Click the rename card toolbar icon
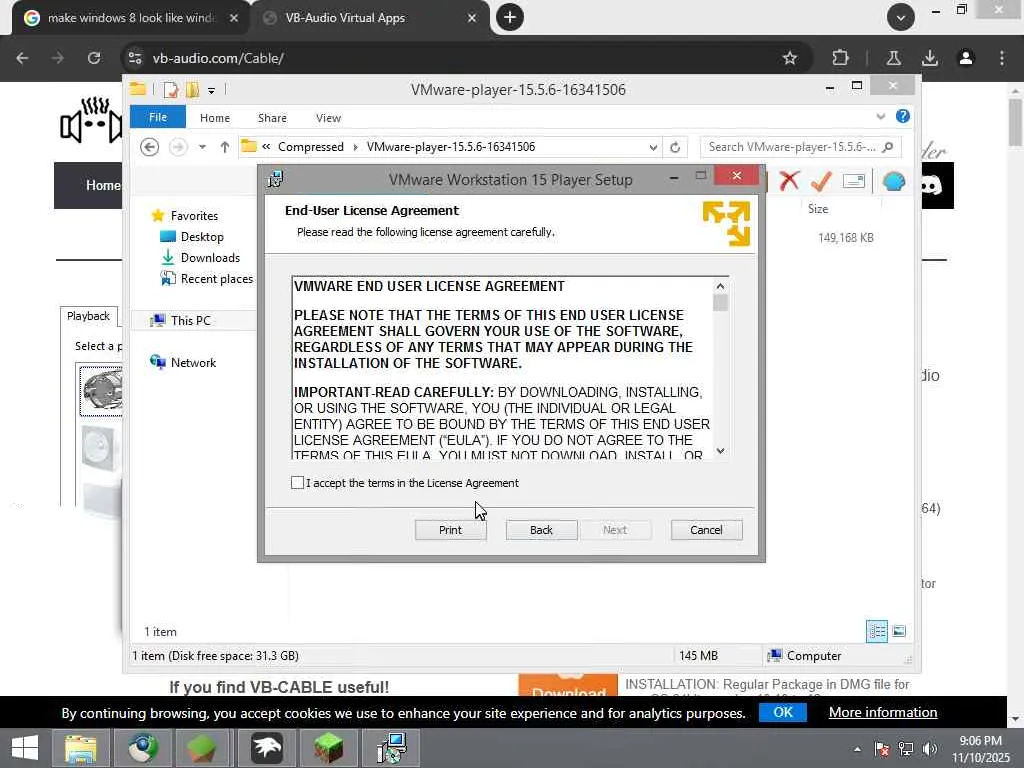The width and height of the screenshot is (1024, 768). pyautogui.click(x=854, y=181)
